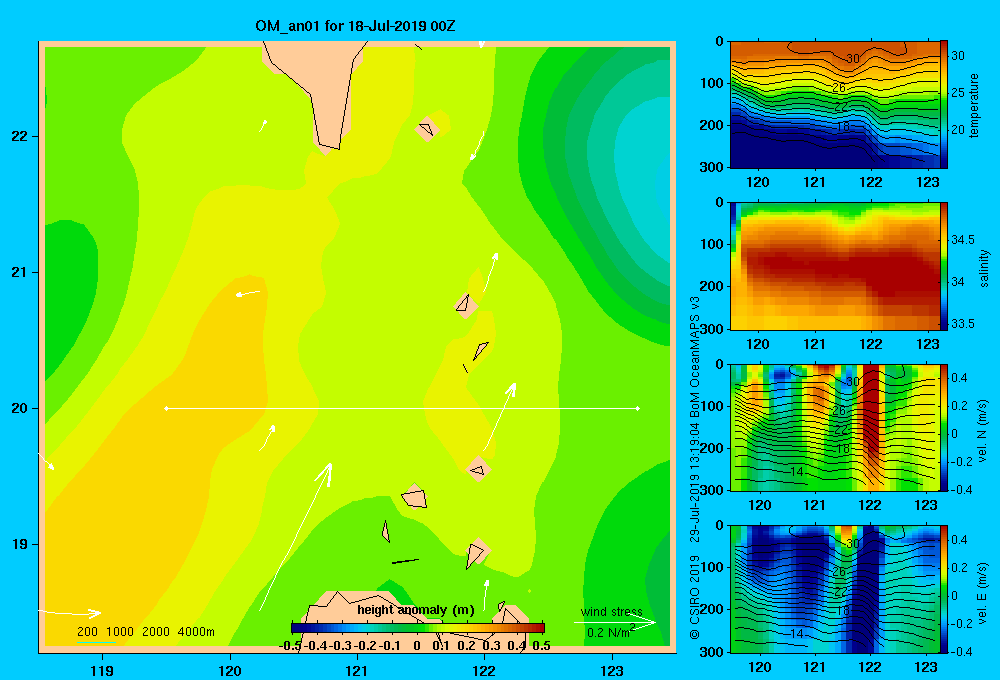Select the 'height anomaly (m)' label
The image size is (1000, 680).
click(416, 610)
